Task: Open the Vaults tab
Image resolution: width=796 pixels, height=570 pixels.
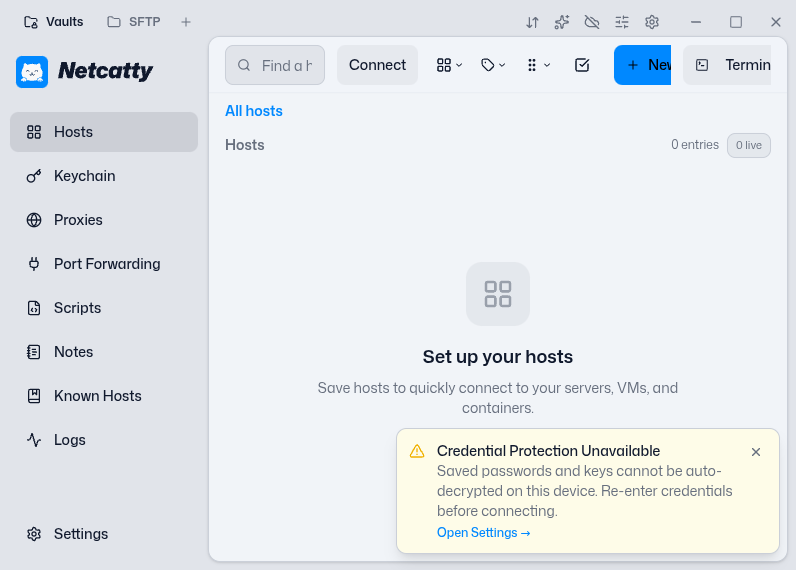Action: pyautogui.click(x=53, y=22)
